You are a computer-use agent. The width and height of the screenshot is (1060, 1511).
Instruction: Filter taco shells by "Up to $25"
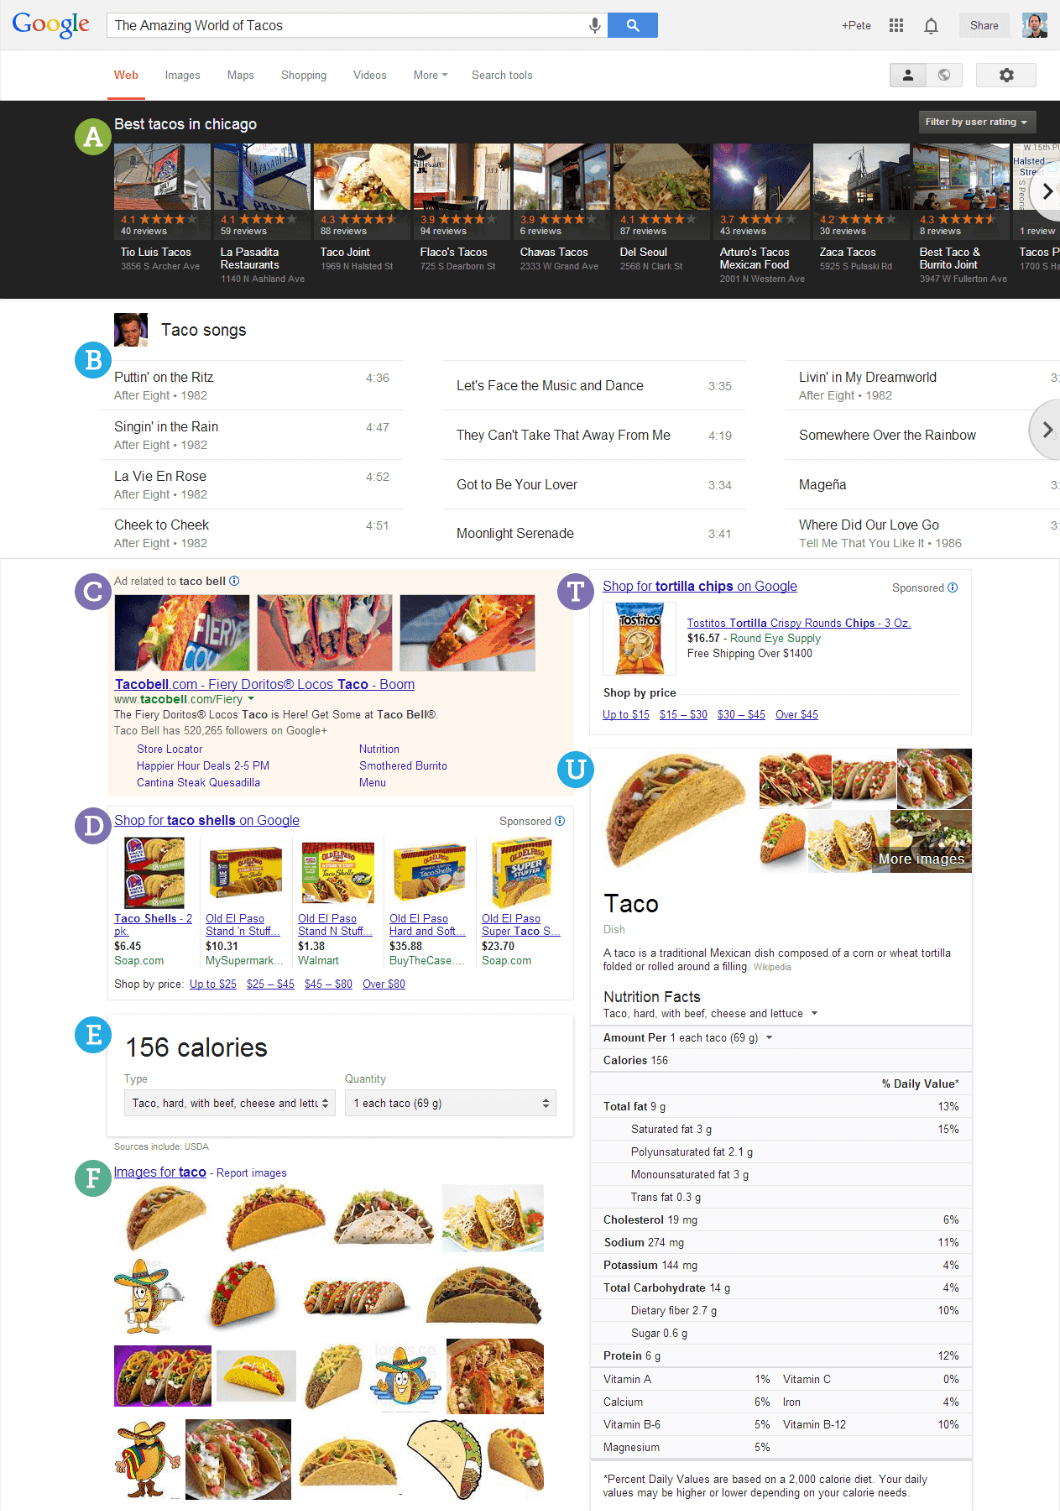click(213, 984)
